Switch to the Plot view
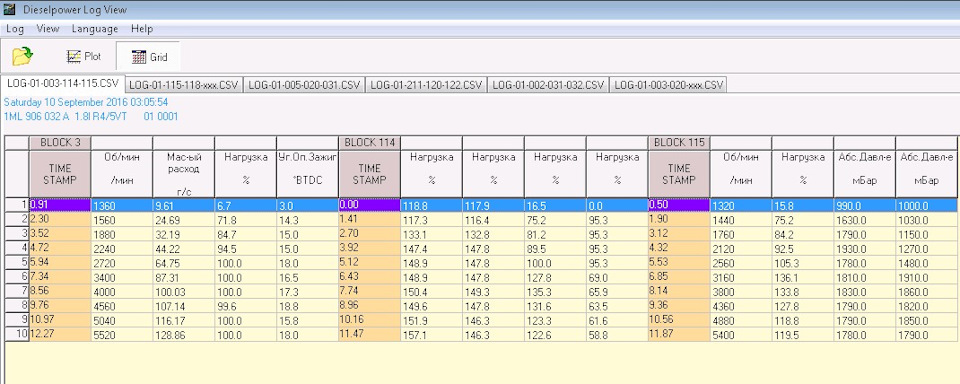The width and height of the screenshot is (960, 384). tap(83, 56)
